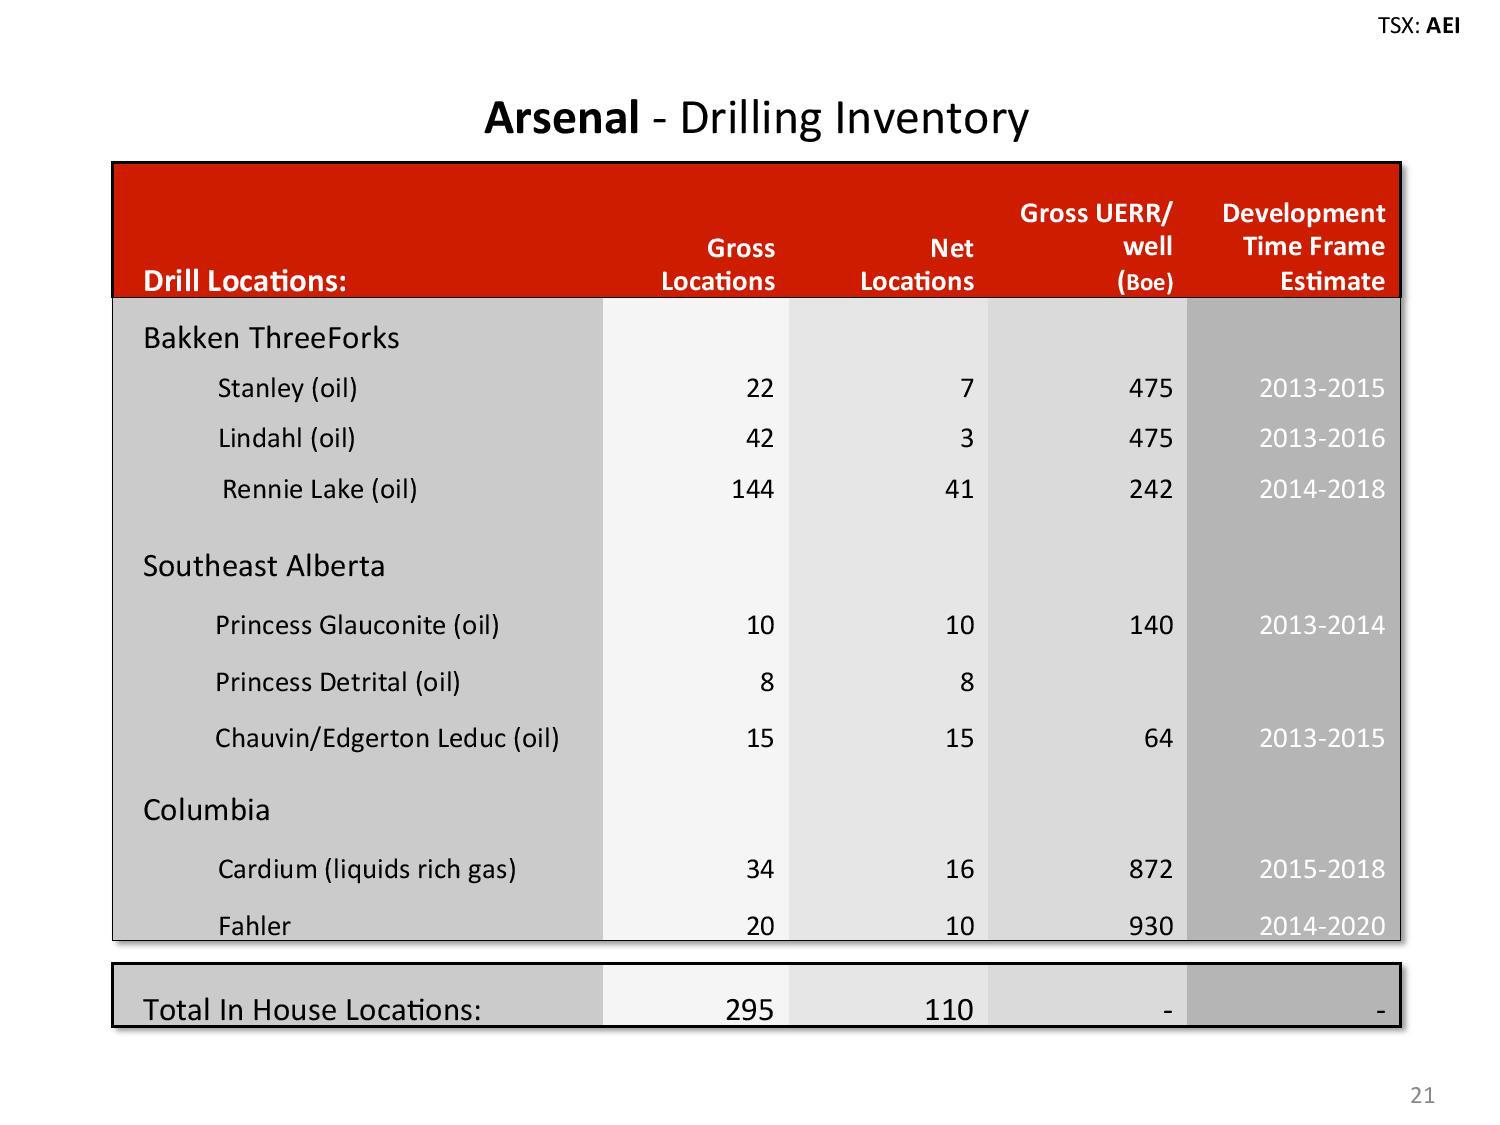The image size is (1500, 1125).
Task: Click the "Chauvin/Edgerton Leduc (oil)" row label
Action: click(387, 738)
